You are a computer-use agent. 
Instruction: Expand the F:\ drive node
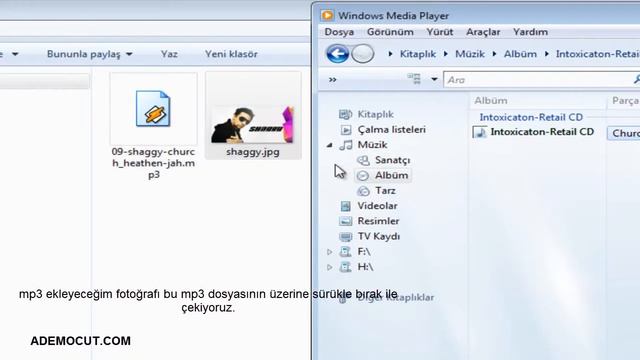(x=329, y=252)
